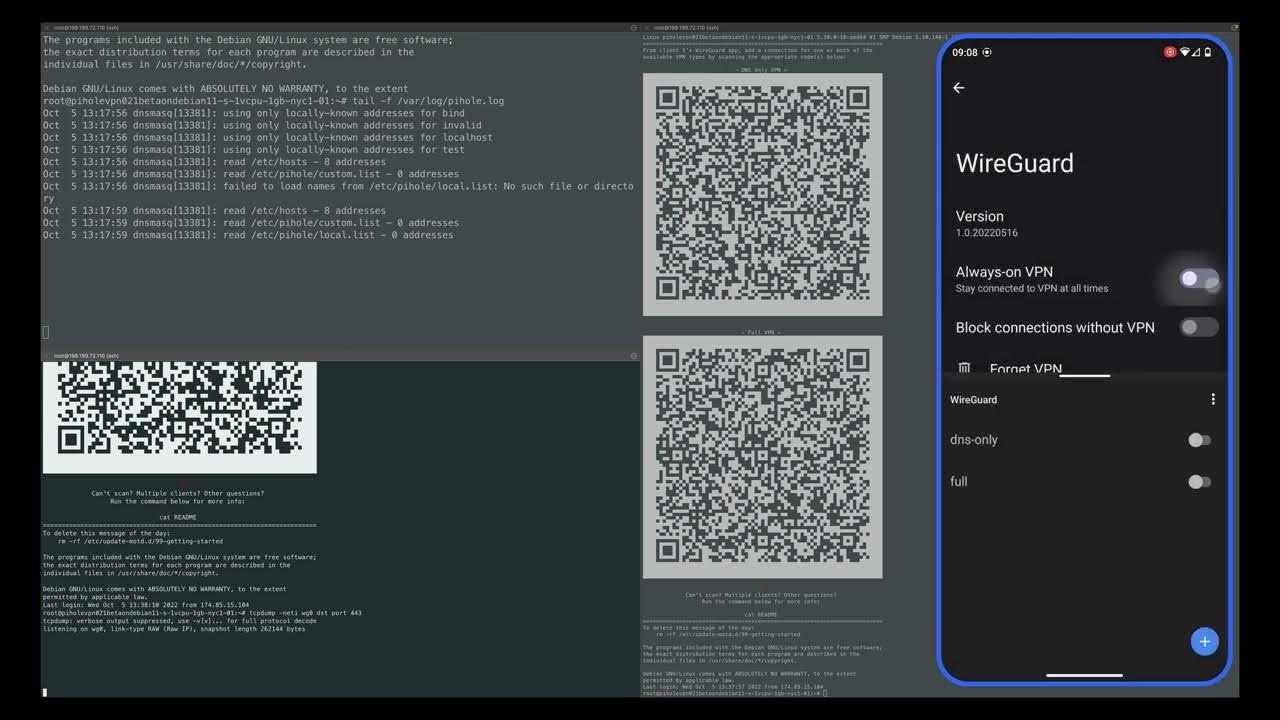Tap the back arrow in WireGuard settings

click(958, 88)
